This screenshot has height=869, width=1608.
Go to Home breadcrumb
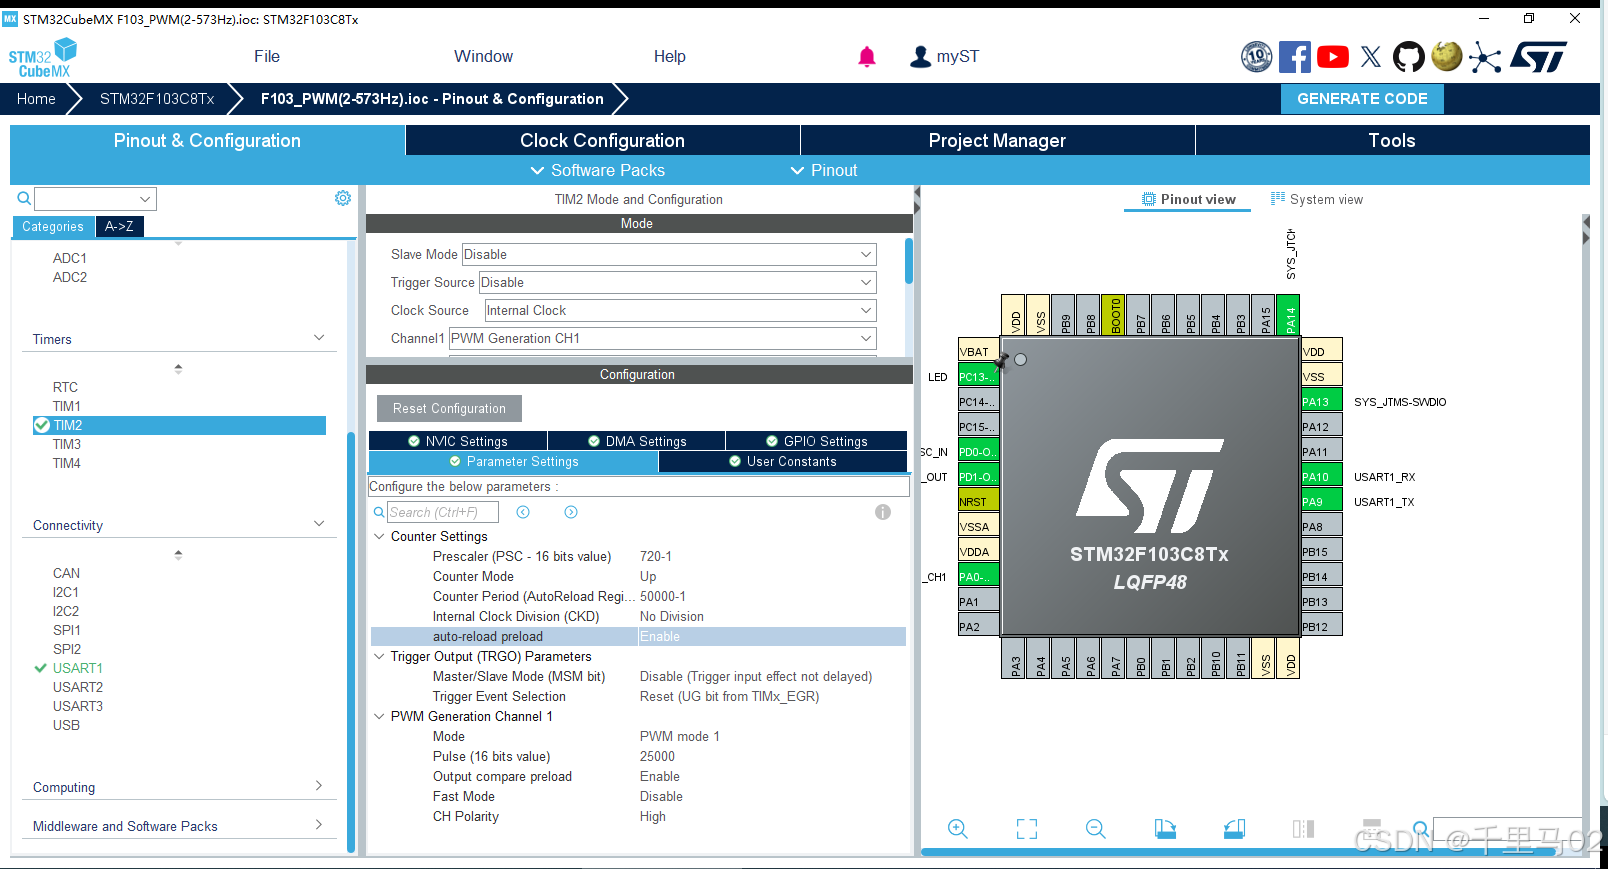pos(36,98)
